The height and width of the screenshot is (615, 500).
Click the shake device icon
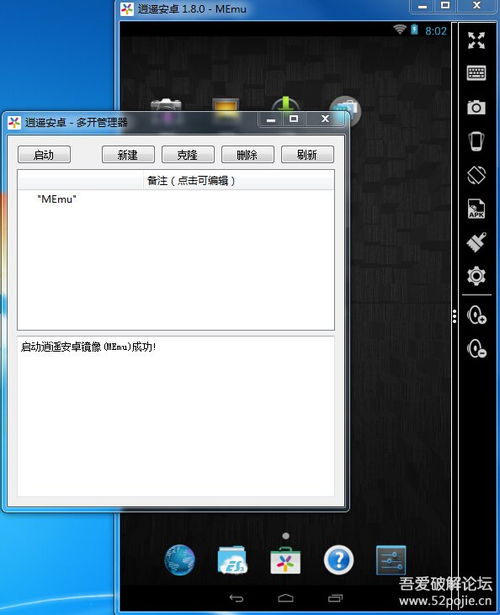pos(476,141)
